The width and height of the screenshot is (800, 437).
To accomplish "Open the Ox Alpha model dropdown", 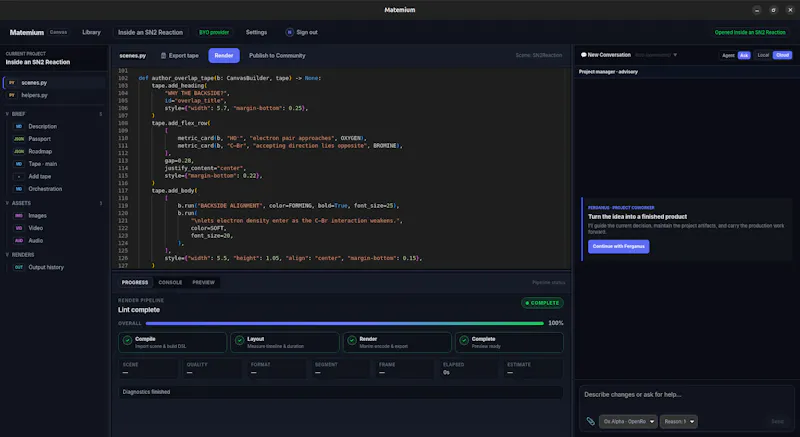I will pyautogui.click(x=628, y=422).
